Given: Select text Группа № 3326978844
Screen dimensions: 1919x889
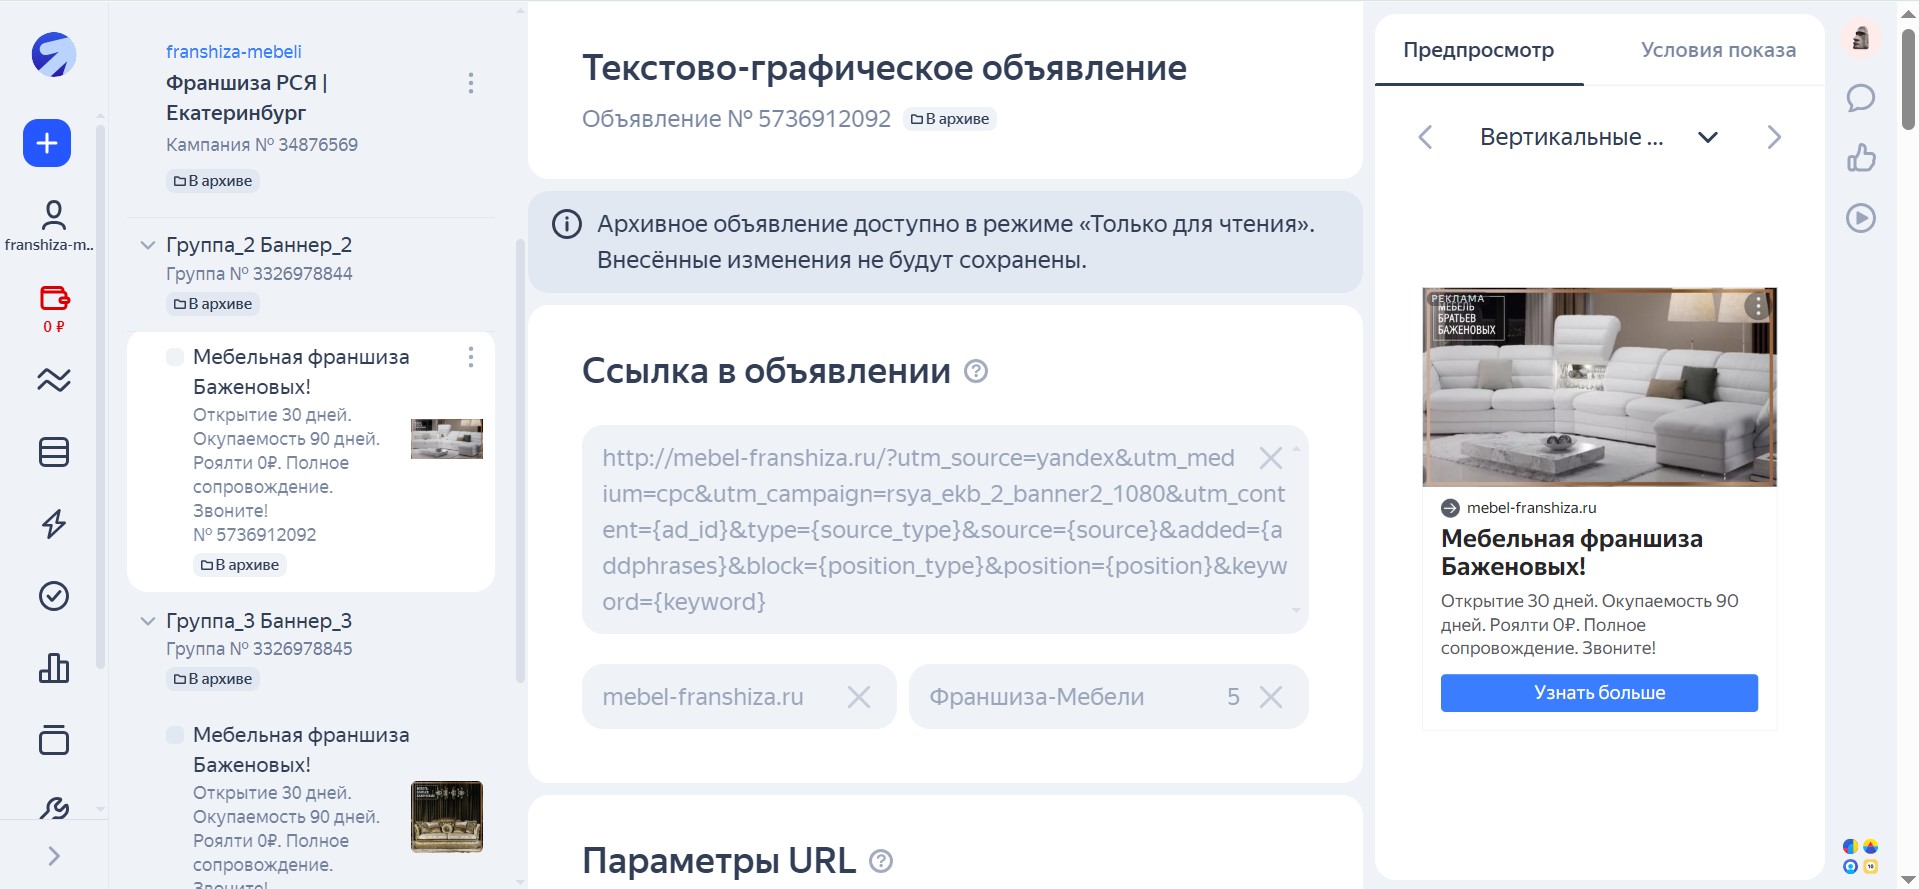Looking at the screenshot, I should [x=259, y=274].
